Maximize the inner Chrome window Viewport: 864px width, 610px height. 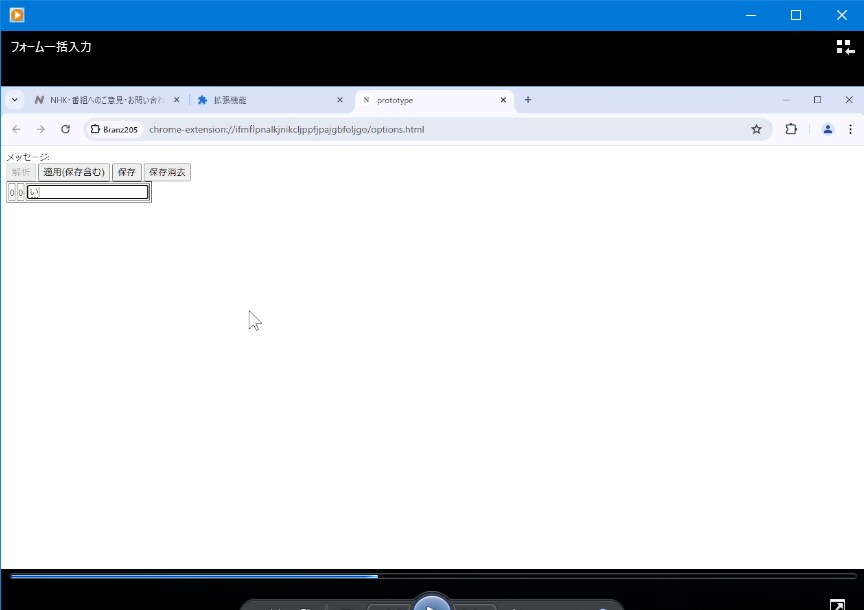point(817,100)
